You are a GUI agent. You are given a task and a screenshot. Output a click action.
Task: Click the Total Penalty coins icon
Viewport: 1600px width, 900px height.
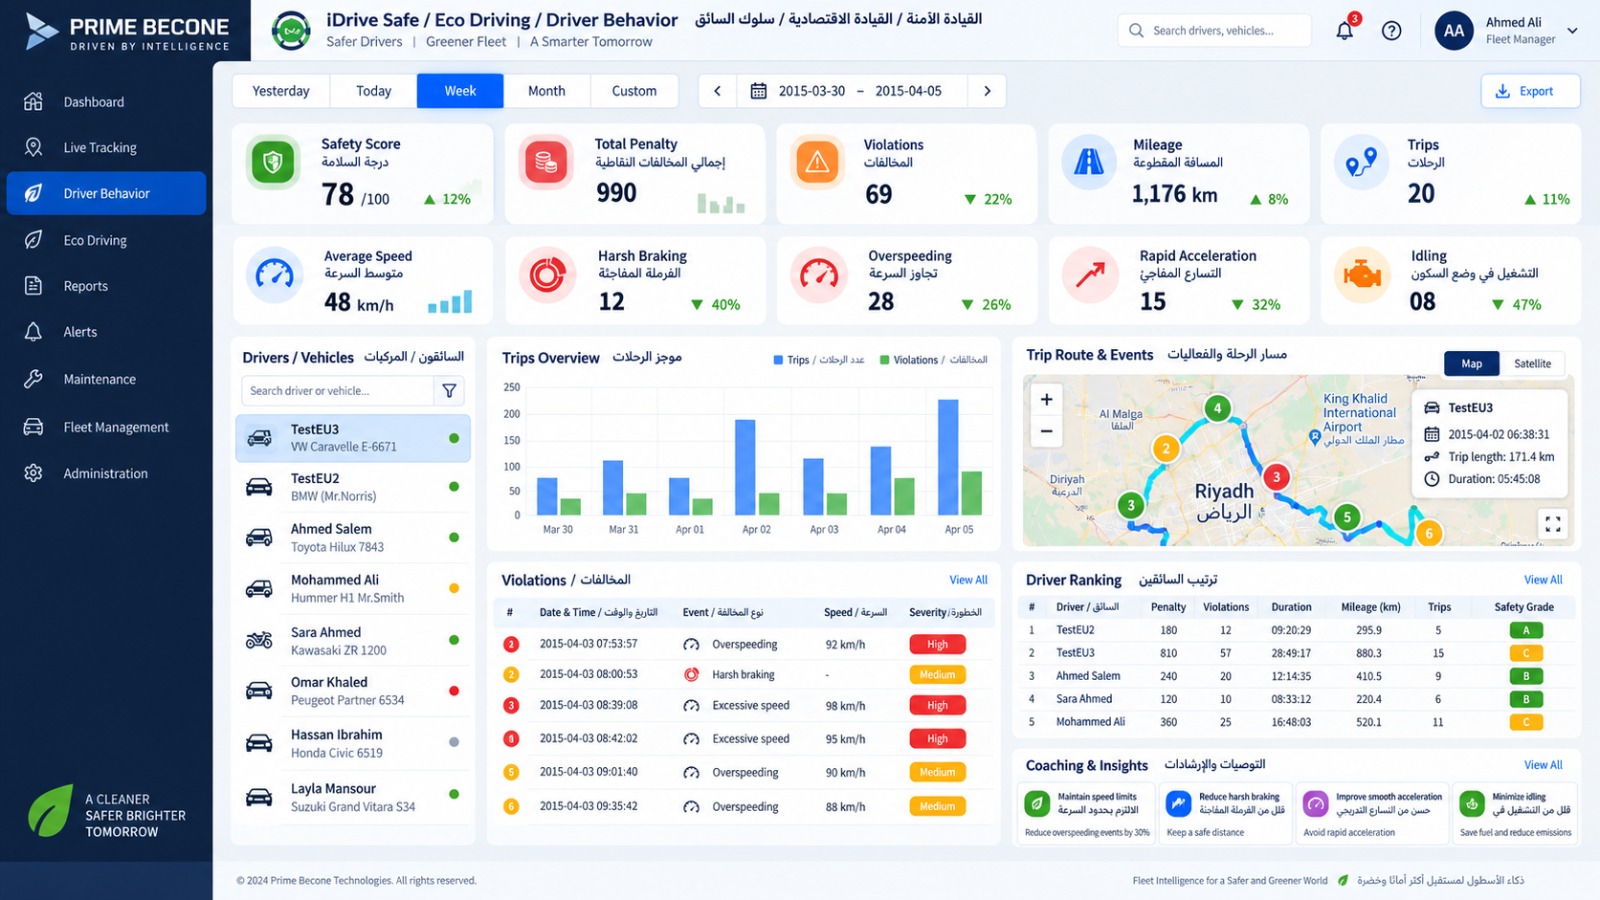[x=545, y=162]
